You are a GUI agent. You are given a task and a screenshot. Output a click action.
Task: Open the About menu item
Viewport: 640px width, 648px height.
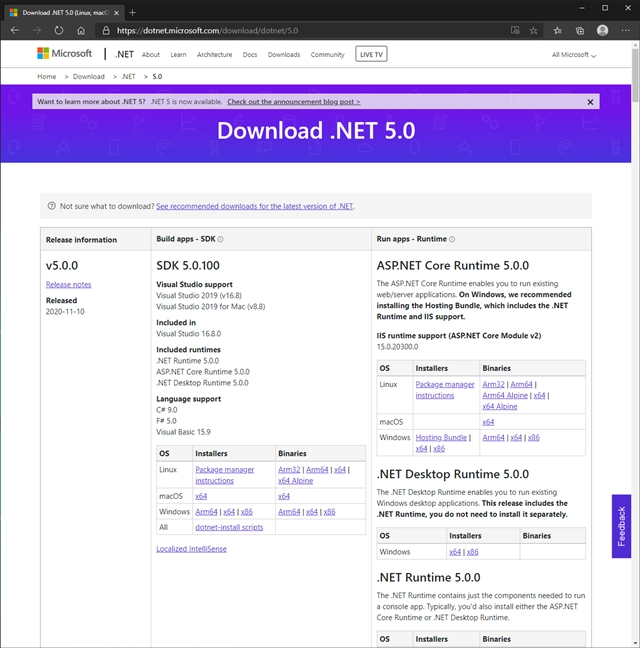(151, 55)
